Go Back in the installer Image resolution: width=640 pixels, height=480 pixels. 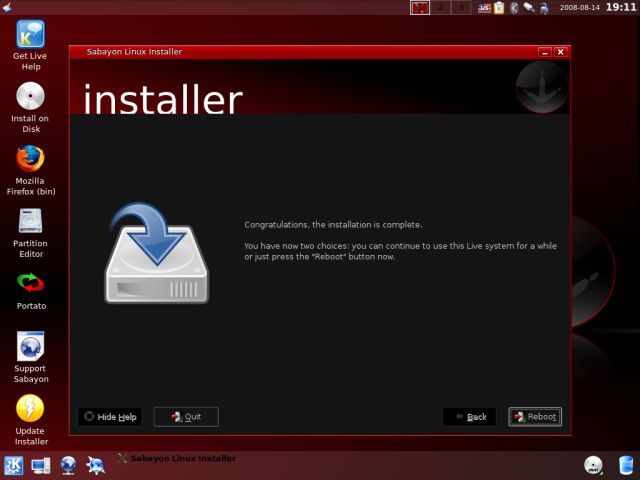(469, 417)
